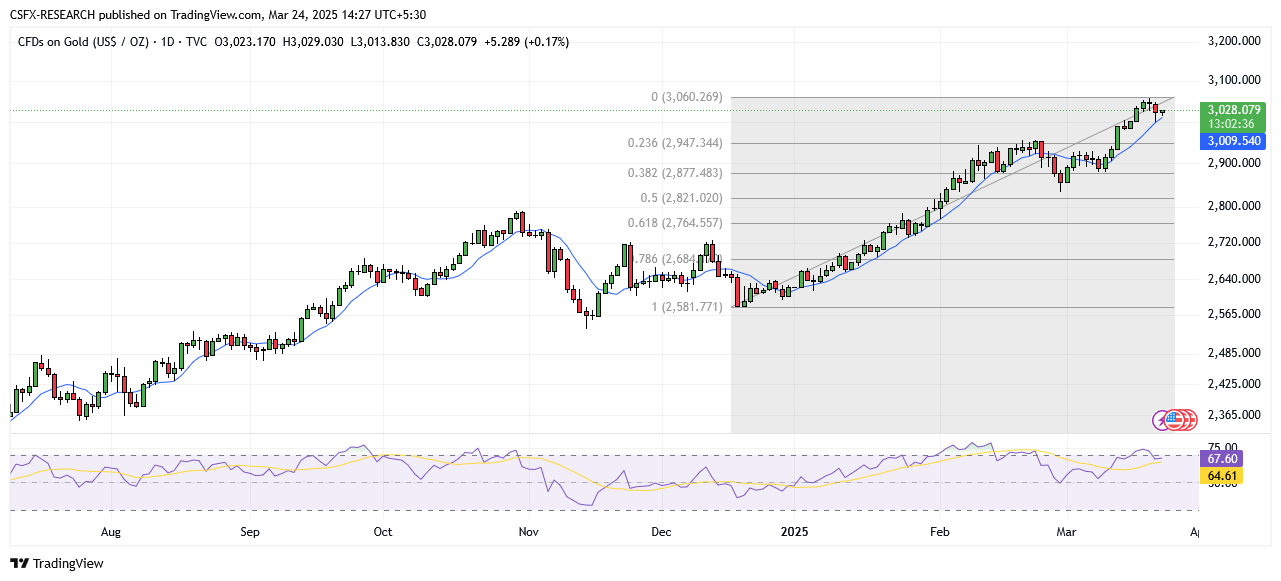
Task: Click the 2,640.000 price axis label
Action: point(1232,279)
